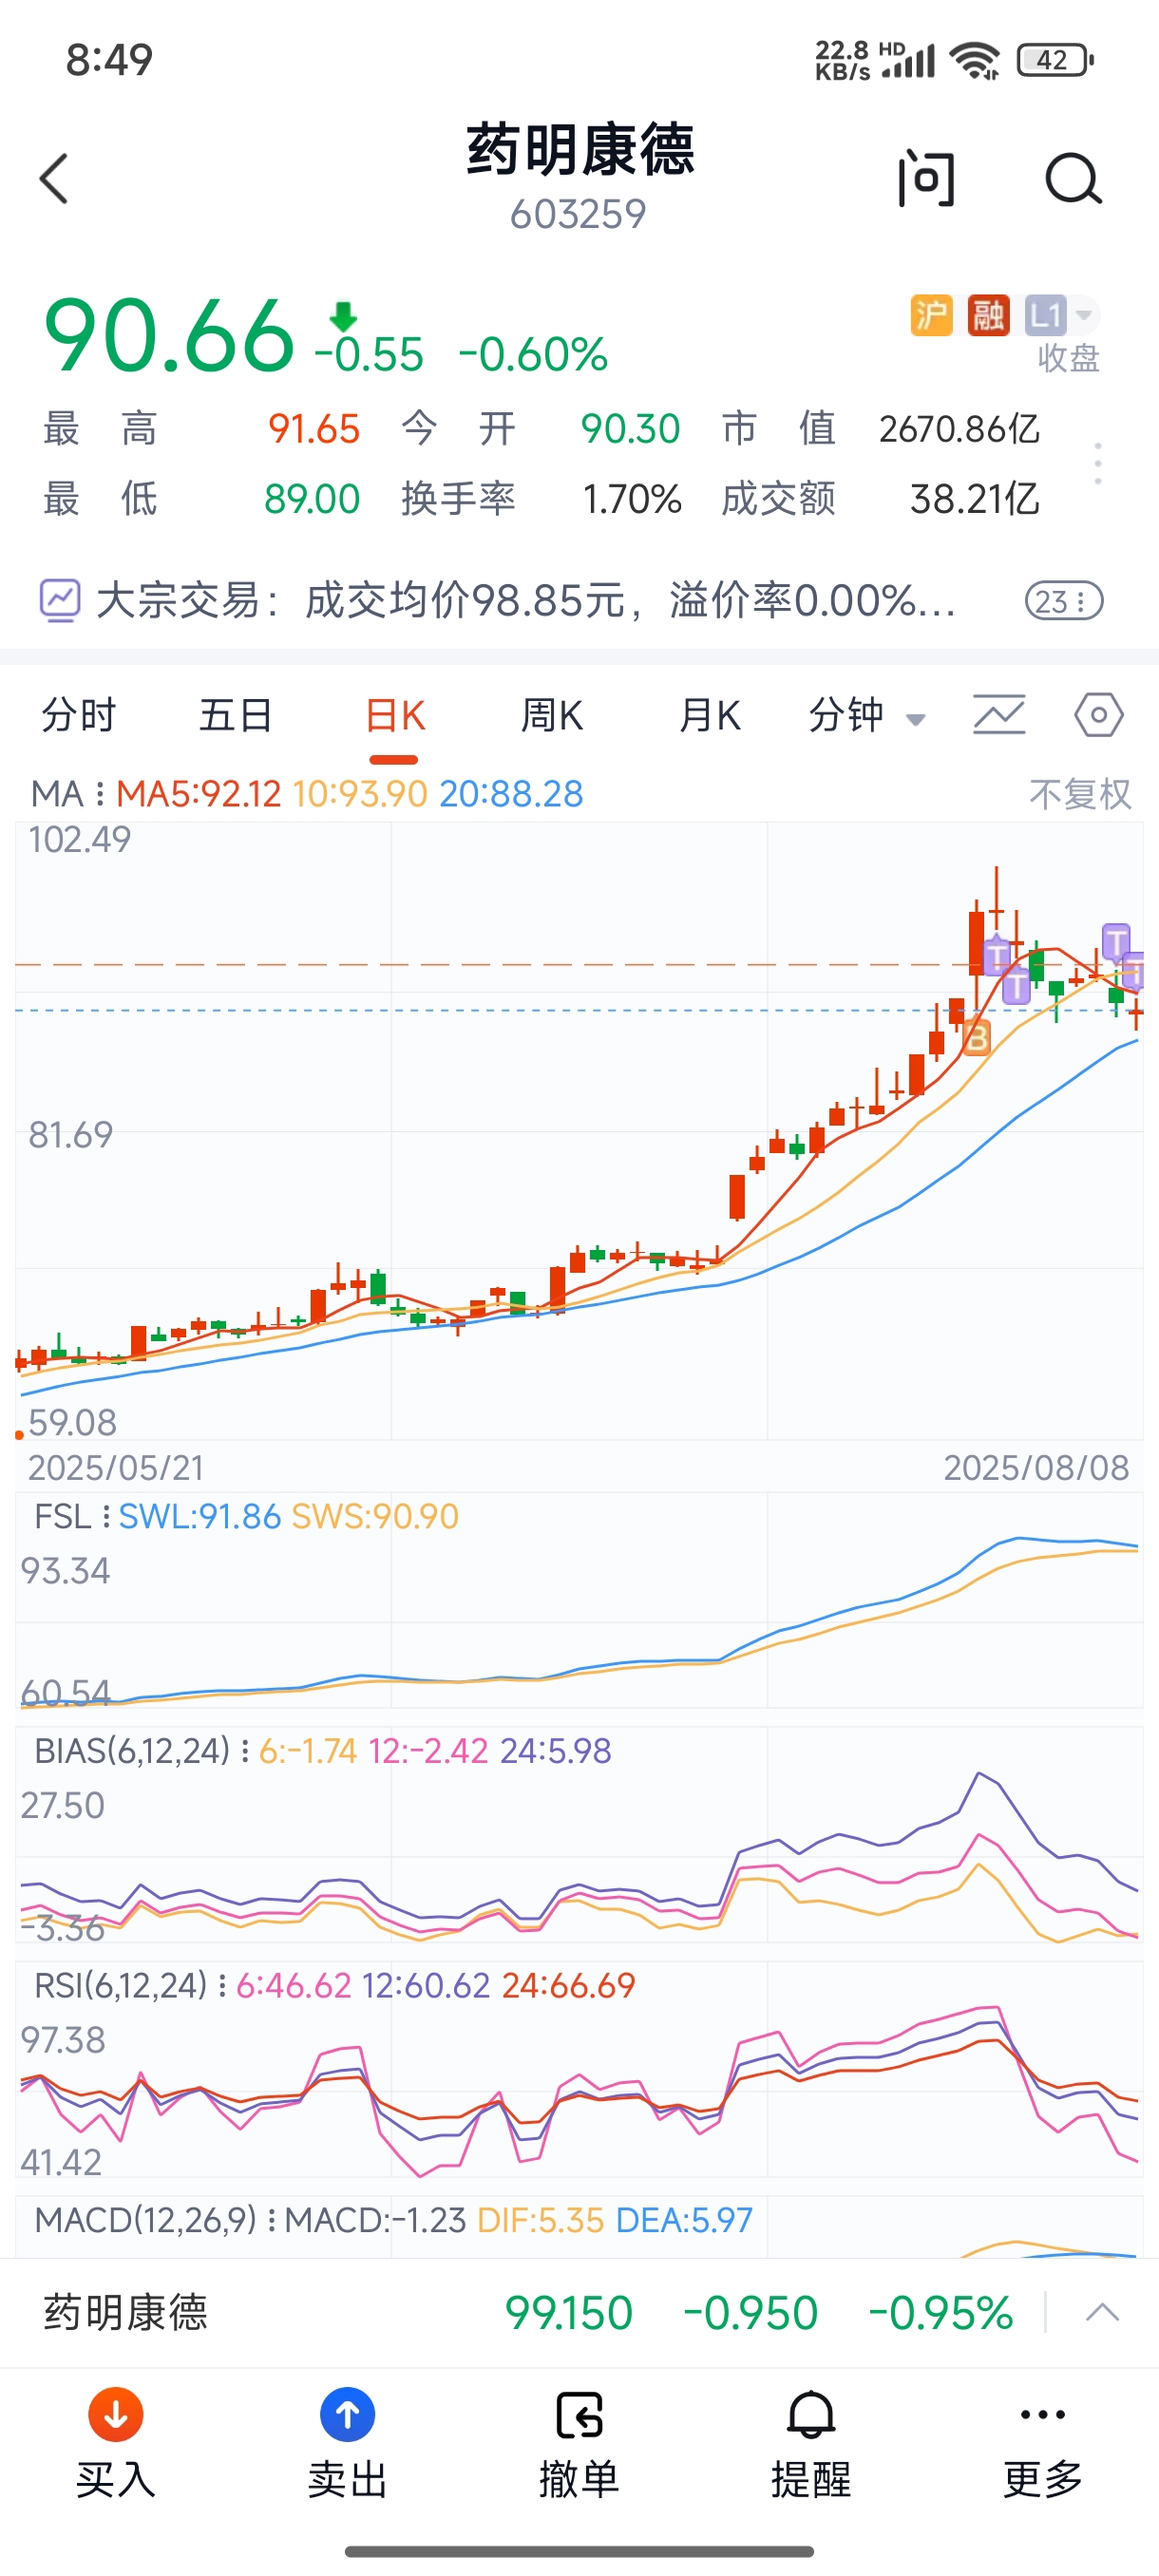Tap the 市值 2670.86亿 value
The height and width of the screenshot is (2576, 1159).
click(960, 429)
